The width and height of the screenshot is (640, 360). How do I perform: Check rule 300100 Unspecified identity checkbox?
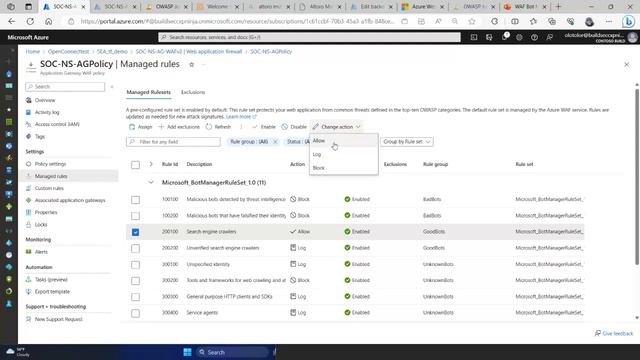click(x=136, y=264)
